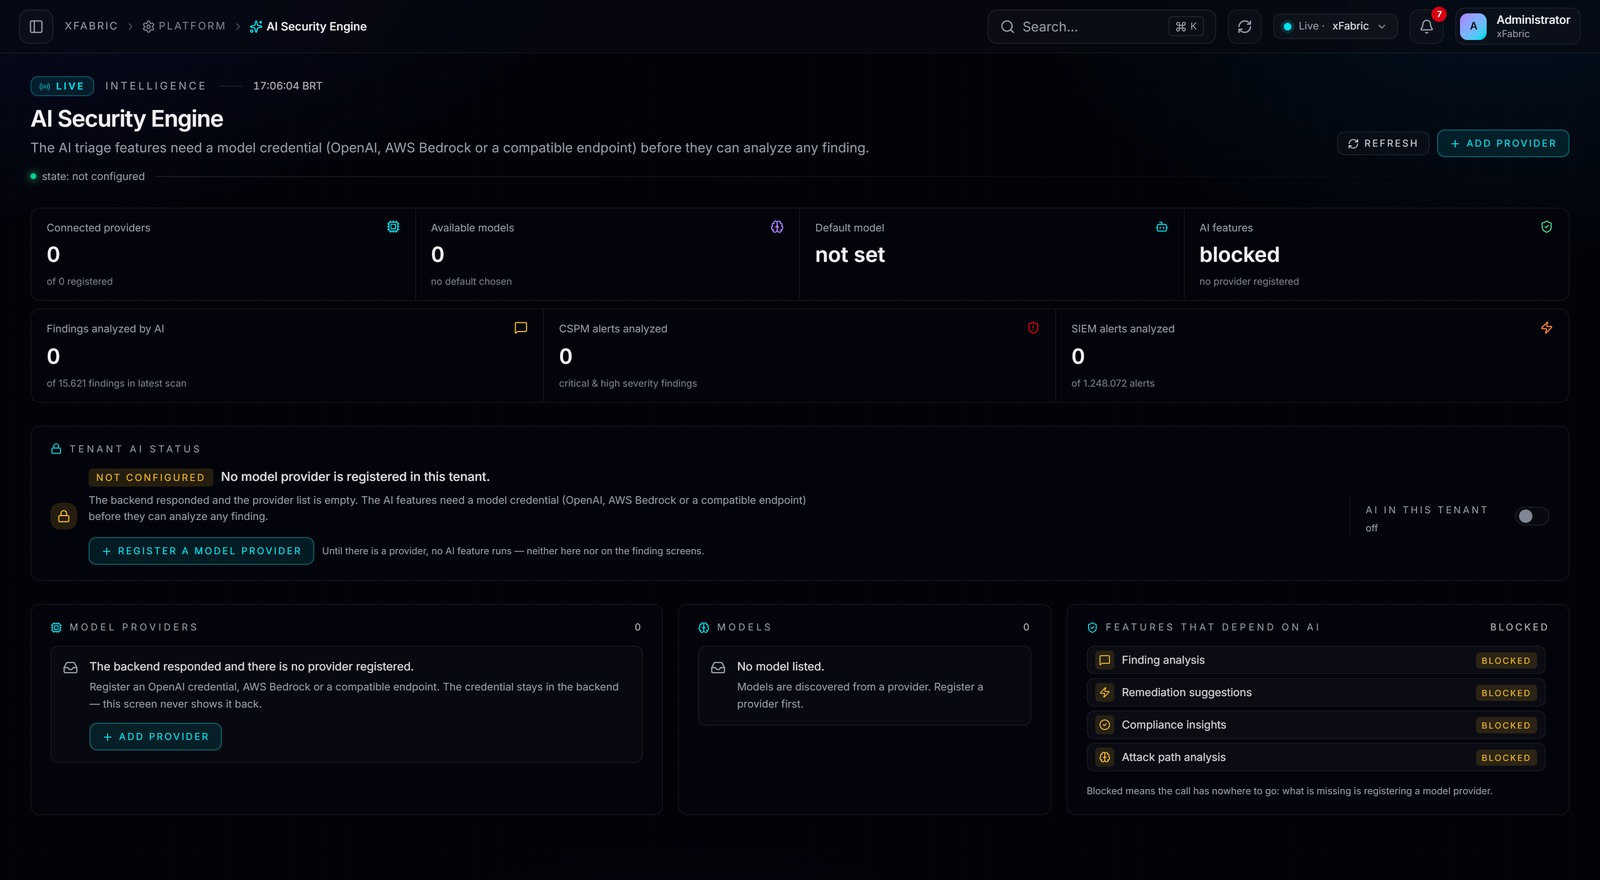This screenshot has height=880, width=1600.
Task: Select the Finding analysis row label
Action: point(1163,660)
